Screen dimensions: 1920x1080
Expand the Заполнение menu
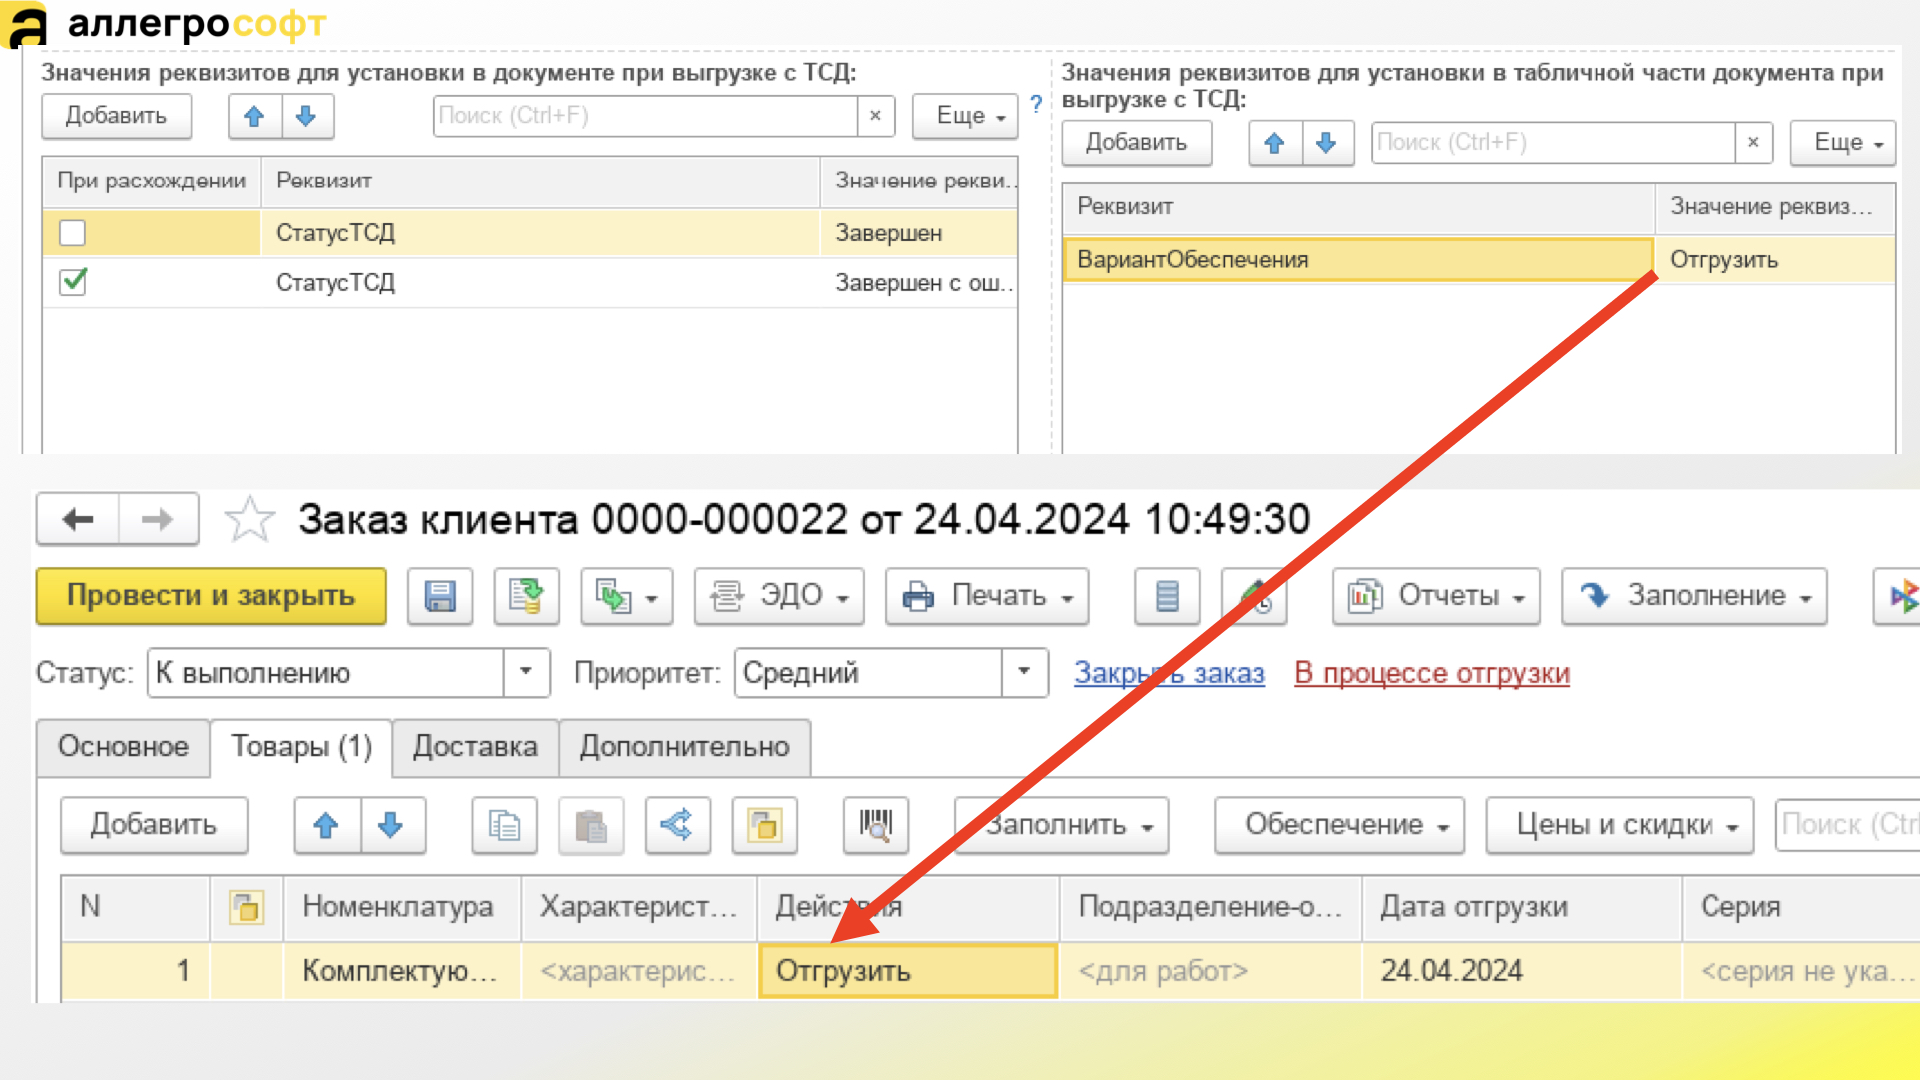click(1695, 596)
